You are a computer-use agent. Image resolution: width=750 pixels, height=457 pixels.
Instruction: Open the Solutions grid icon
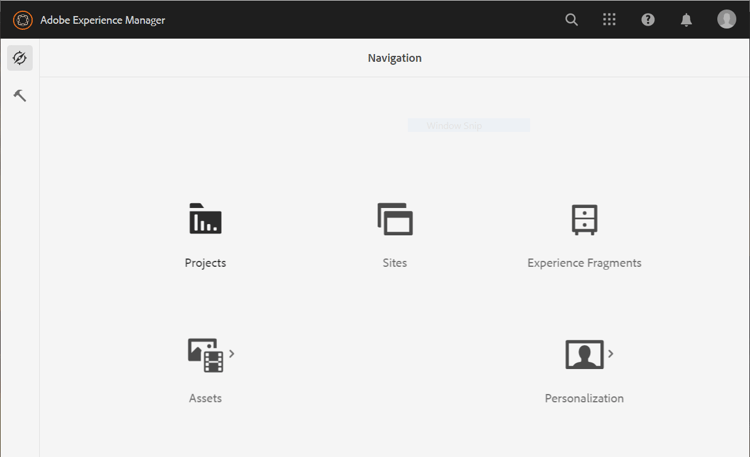tap(609, 20)
